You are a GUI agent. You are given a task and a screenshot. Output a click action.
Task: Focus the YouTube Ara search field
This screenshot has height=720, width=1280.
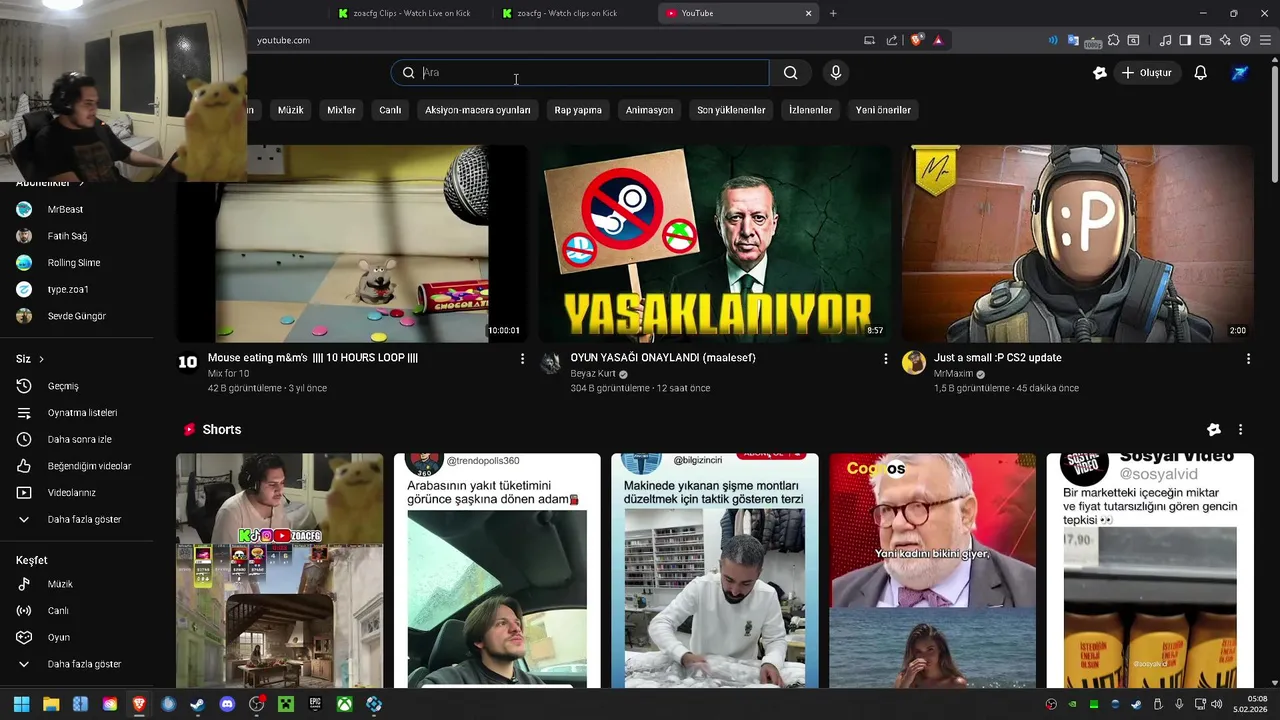(x=580, y=72)
